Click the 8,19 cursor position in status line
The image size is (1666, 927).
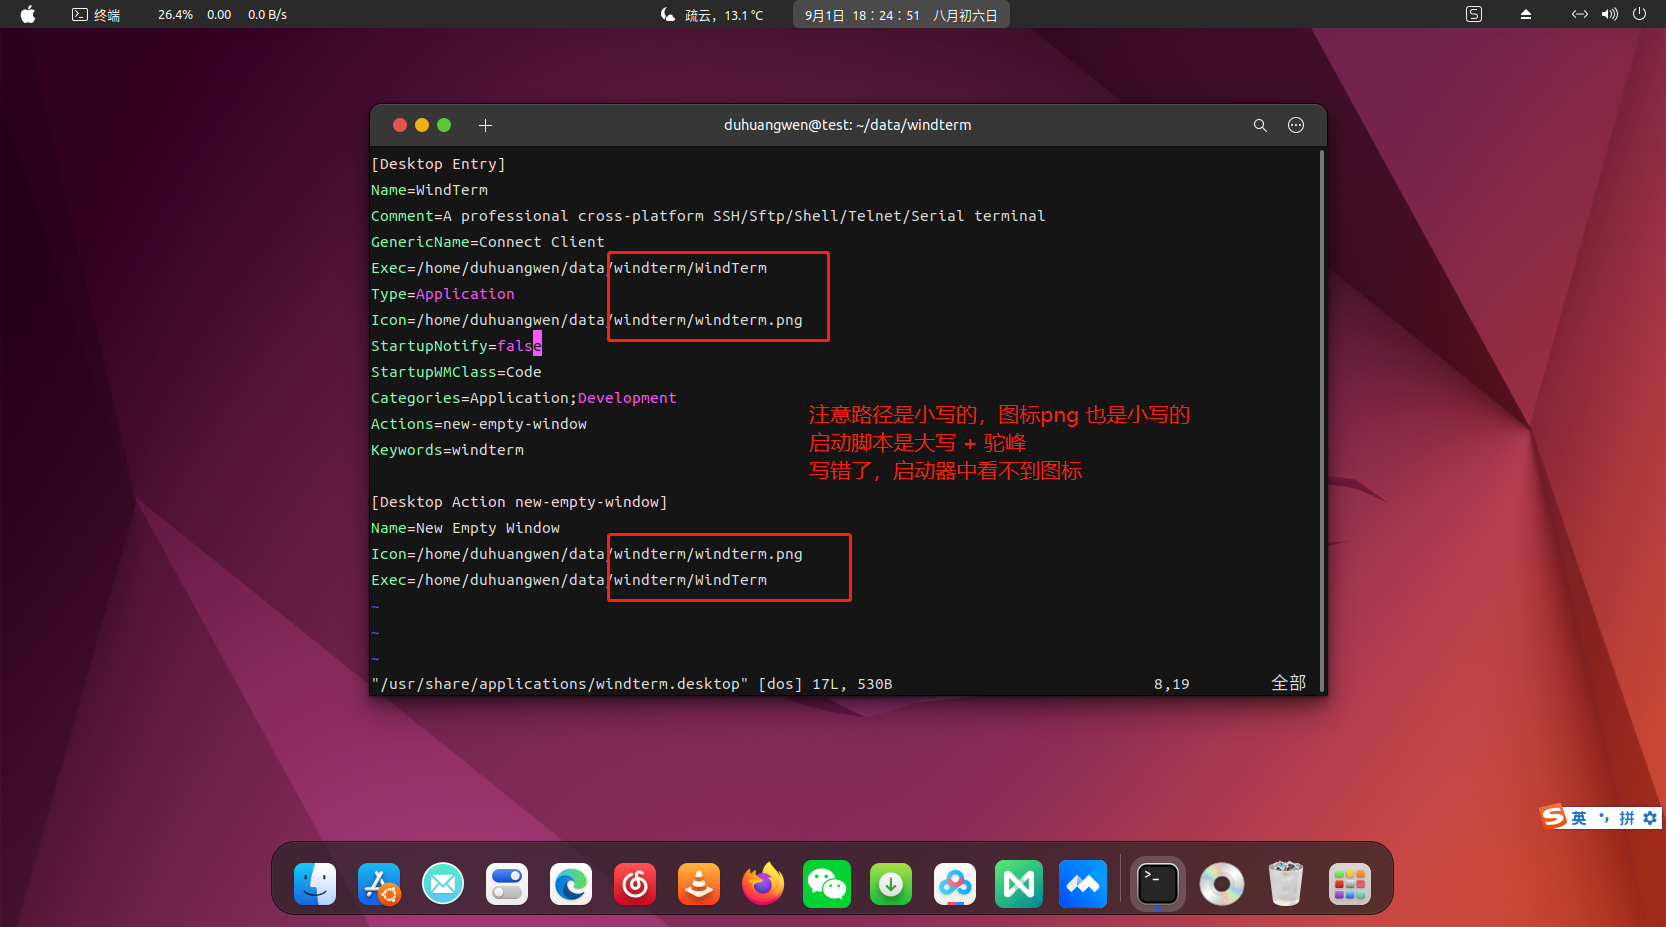point(1171,684)
